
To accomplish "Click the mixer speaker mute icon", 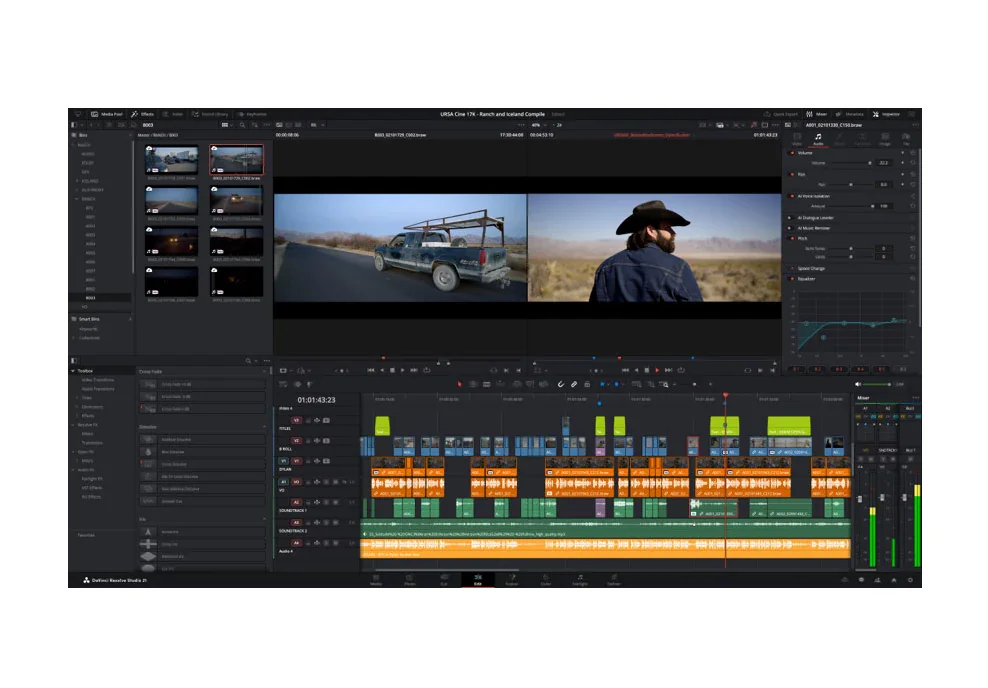I will click(x=858, y=384).
